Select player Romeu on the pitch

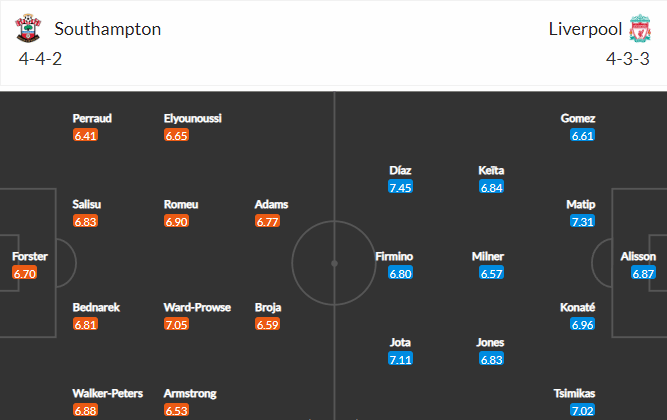tap(181, 204)
